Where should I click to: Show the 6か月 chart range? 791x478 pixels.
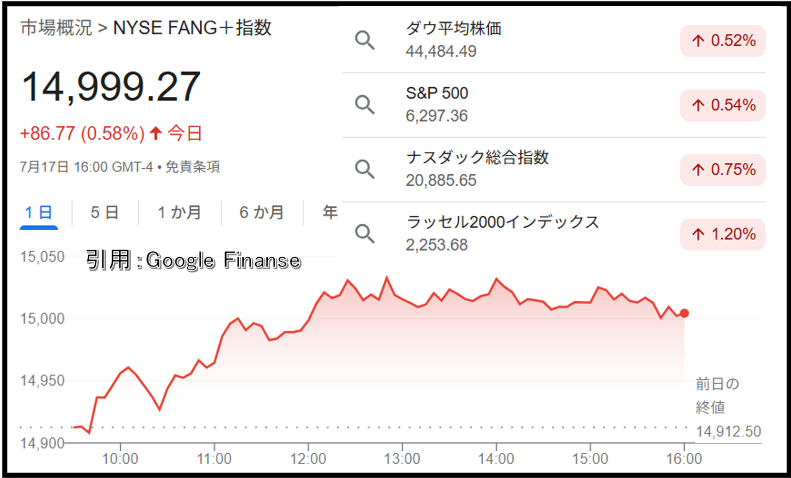(262, 212)
